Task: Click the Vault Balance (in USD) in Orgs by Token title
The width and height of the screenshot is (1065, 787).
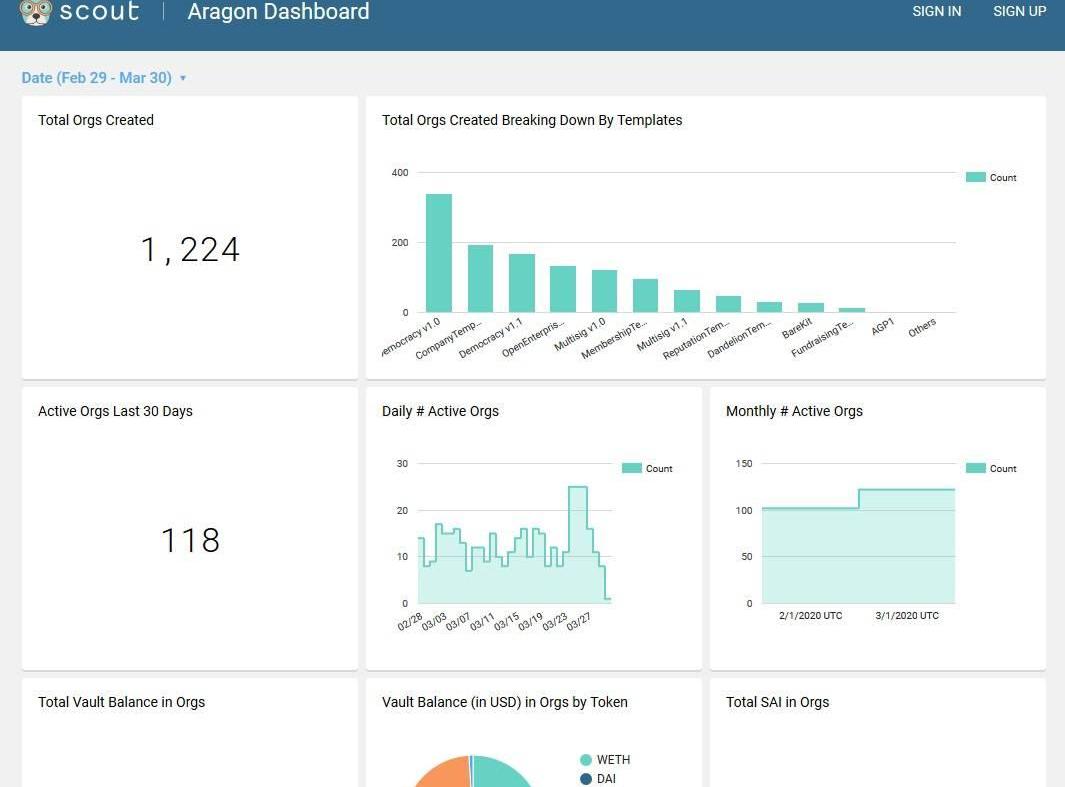Action: (505, 703)
